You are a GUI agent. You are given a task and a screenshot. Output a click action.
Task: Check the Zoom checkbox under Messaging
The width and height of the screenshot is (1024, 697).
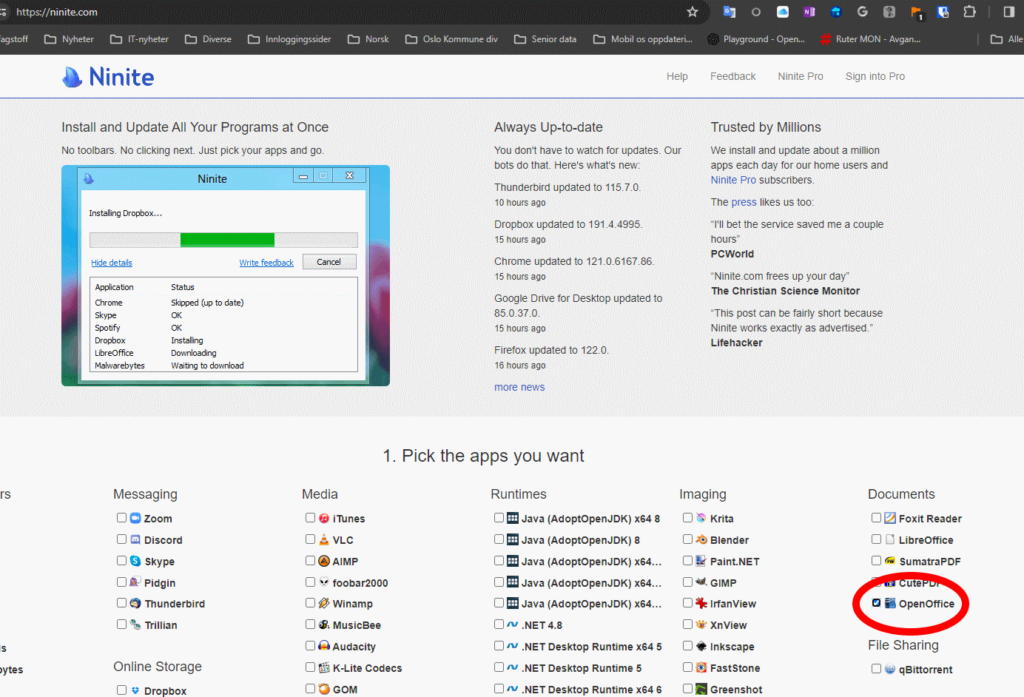tap(122, 519)
